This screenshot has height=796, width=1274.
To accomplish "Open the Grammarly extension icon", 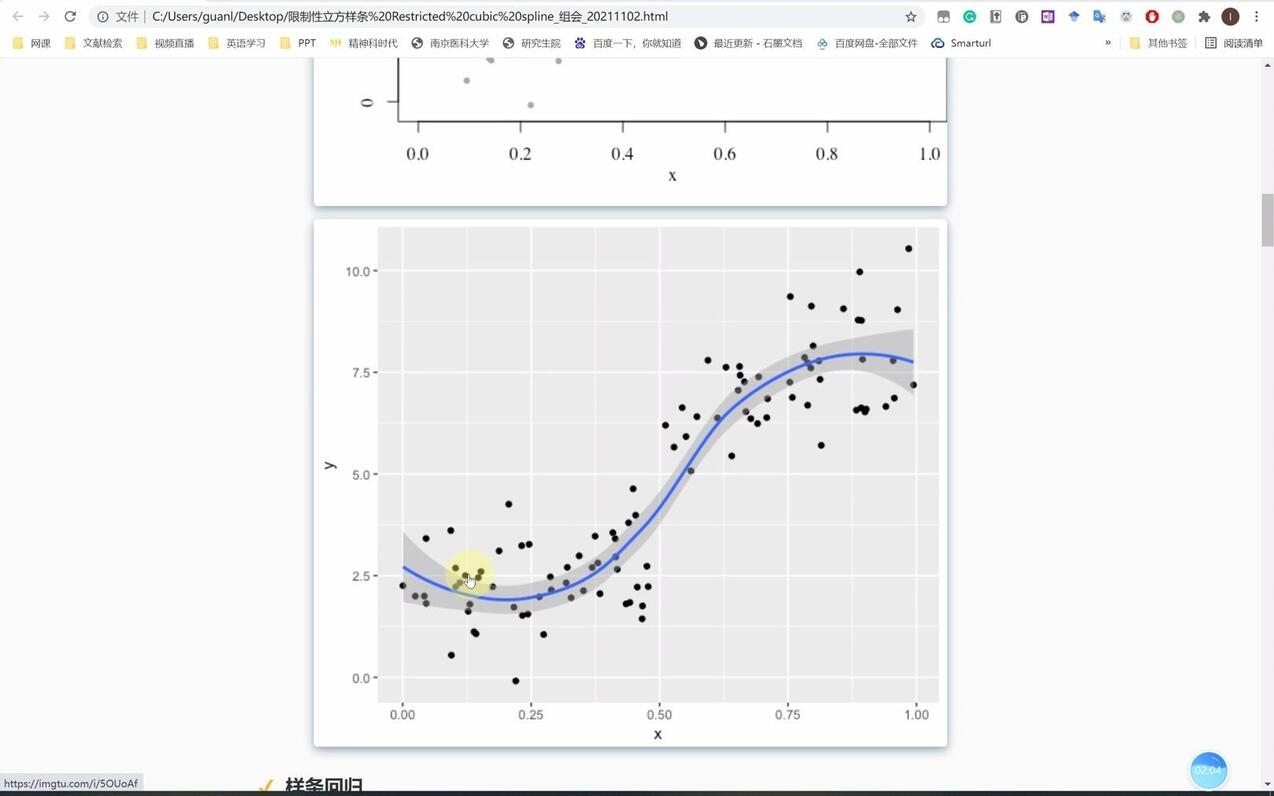I will pyautogui.click(x=969, y=17).
